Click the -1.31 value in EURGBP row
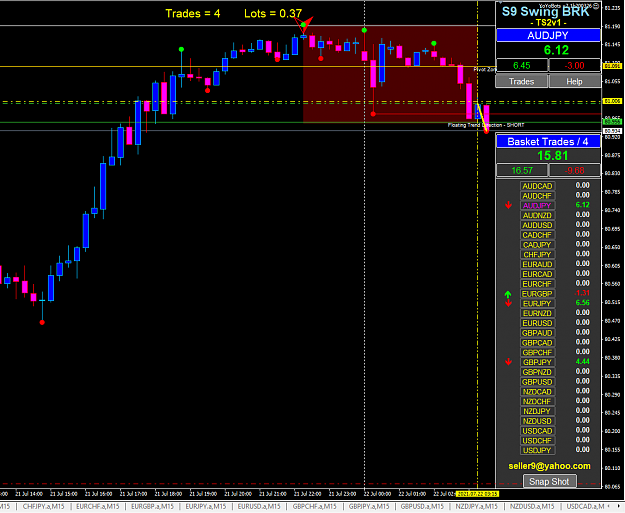Screen dimensions: 625x513 [x=582, y=293]
